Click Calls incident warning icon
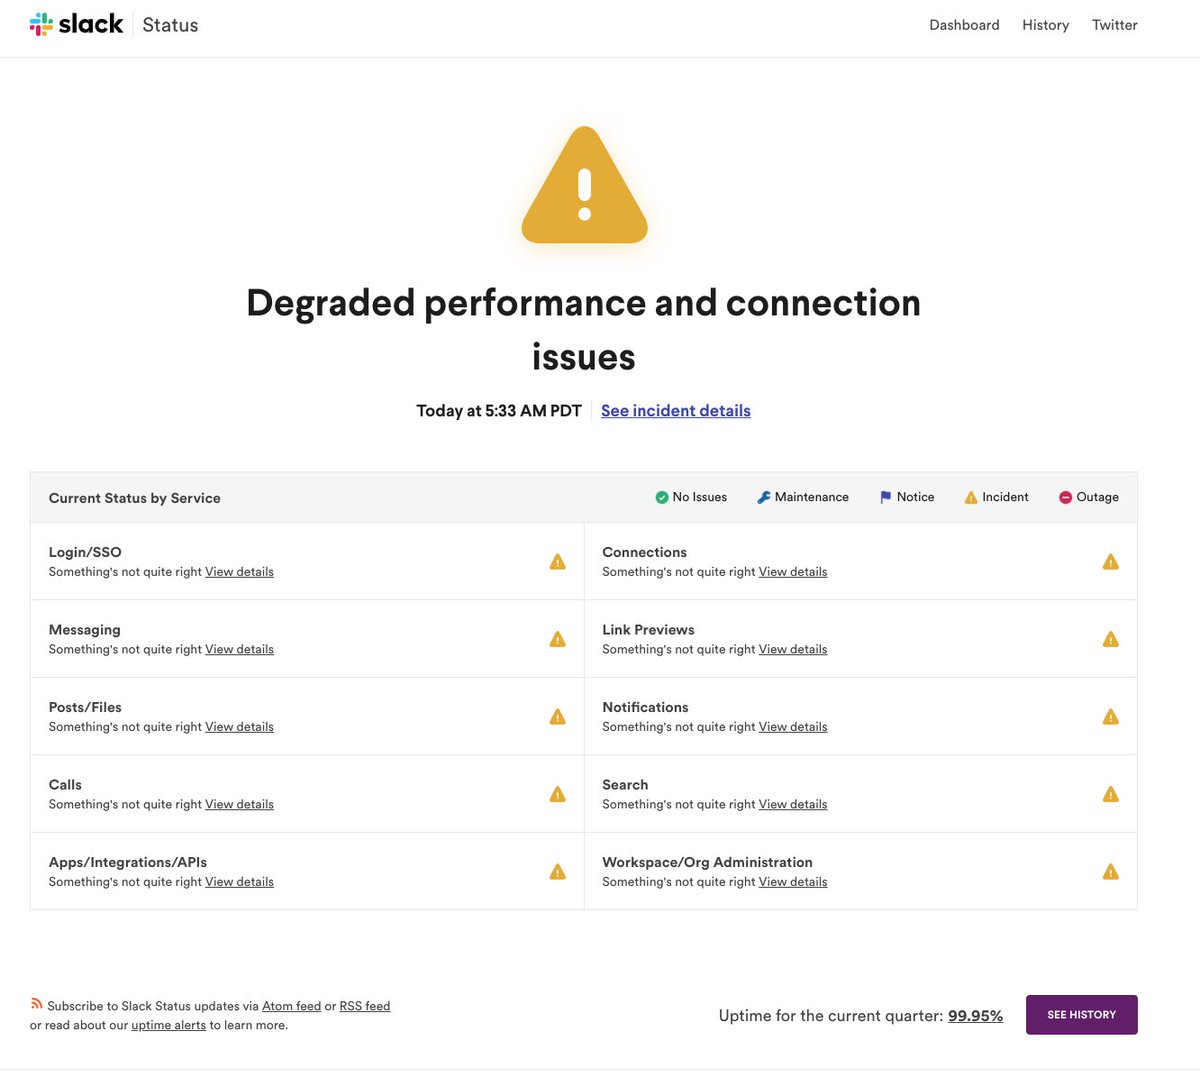 558,794
